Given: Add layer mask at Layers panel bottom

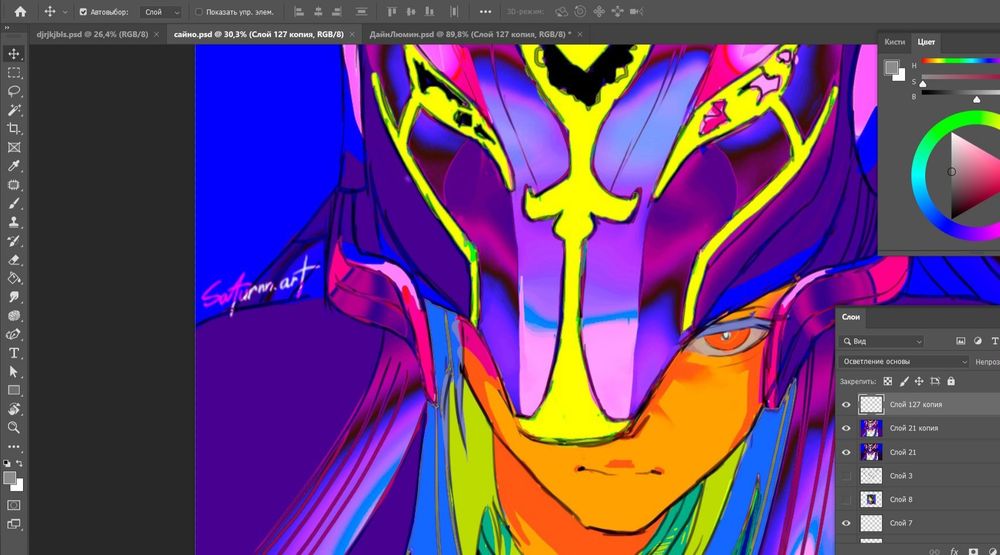Looking at the screenshot, I should [x=973, y=551].
